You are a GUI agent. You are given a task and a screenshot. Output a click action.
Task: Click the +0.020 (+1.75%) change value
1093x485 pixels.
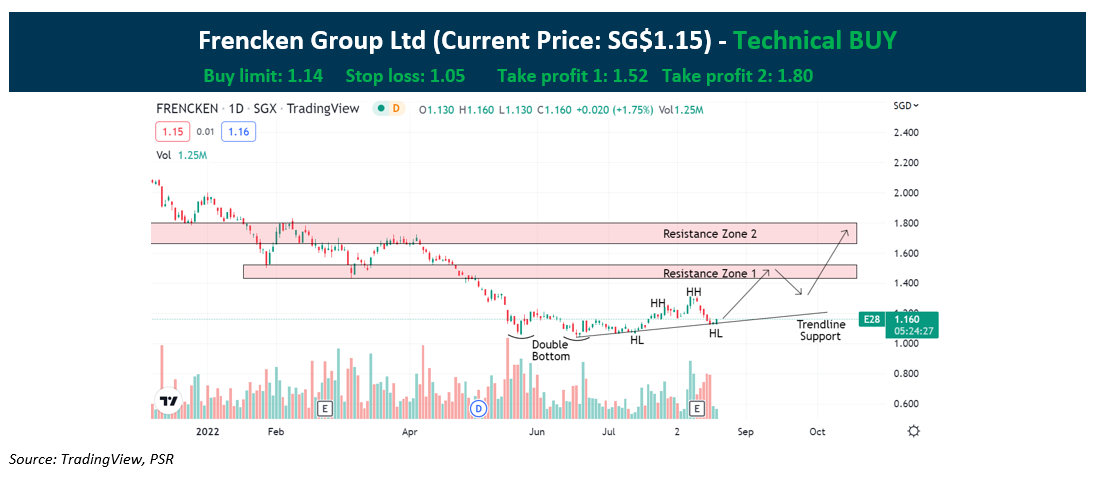[615, 109]
